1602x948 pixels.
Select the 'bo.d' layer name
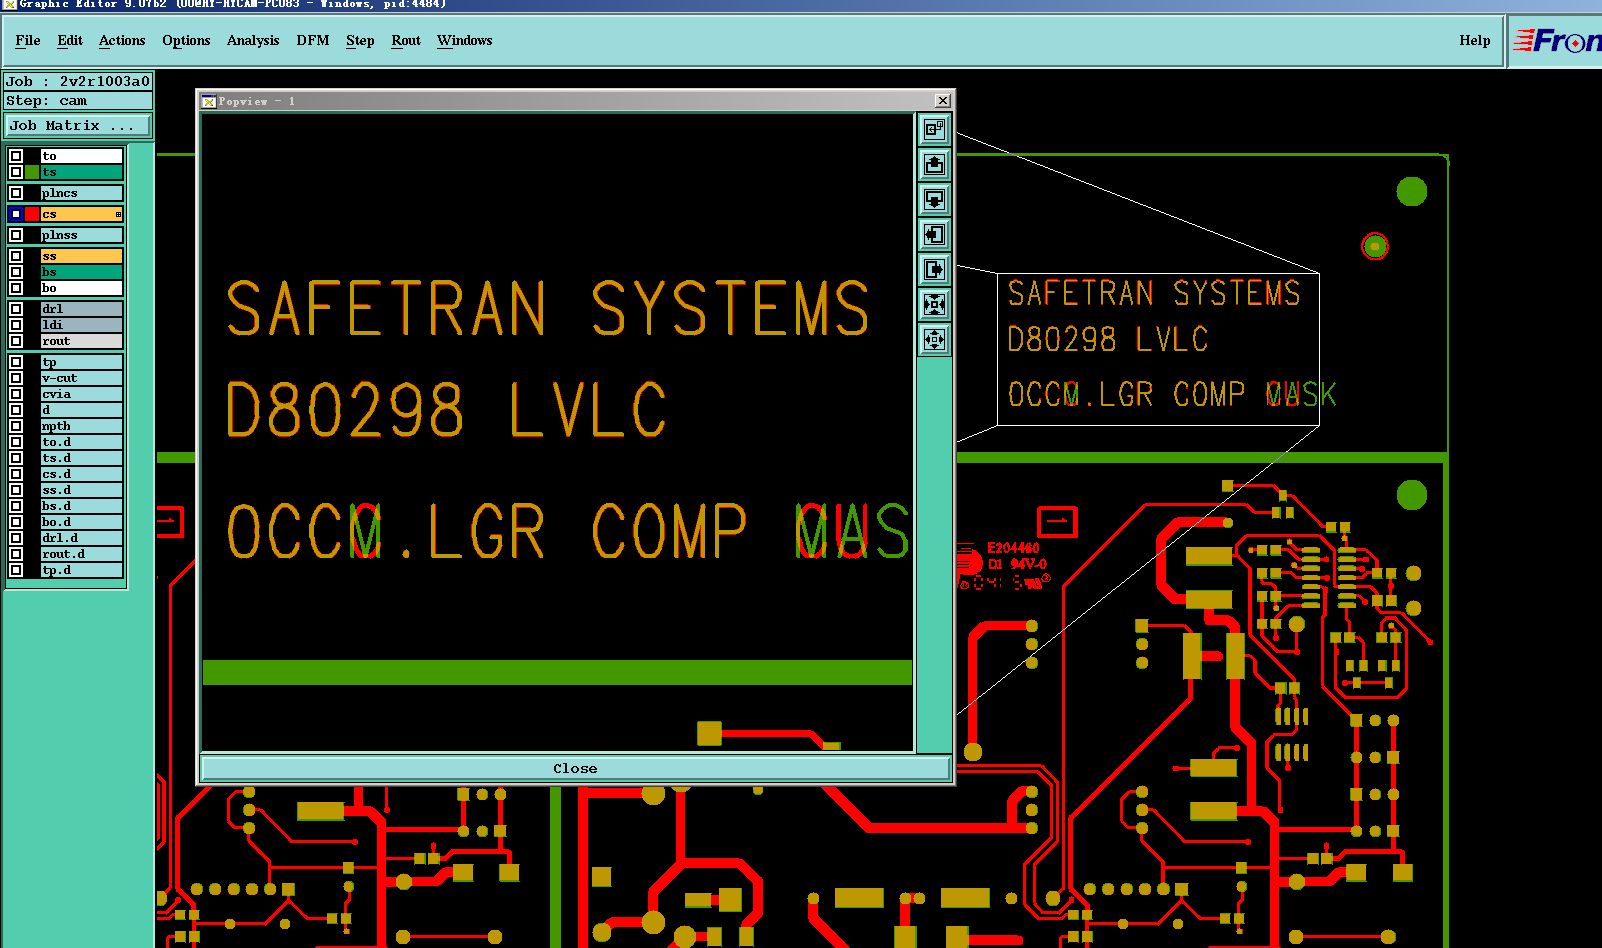(81, 522)
